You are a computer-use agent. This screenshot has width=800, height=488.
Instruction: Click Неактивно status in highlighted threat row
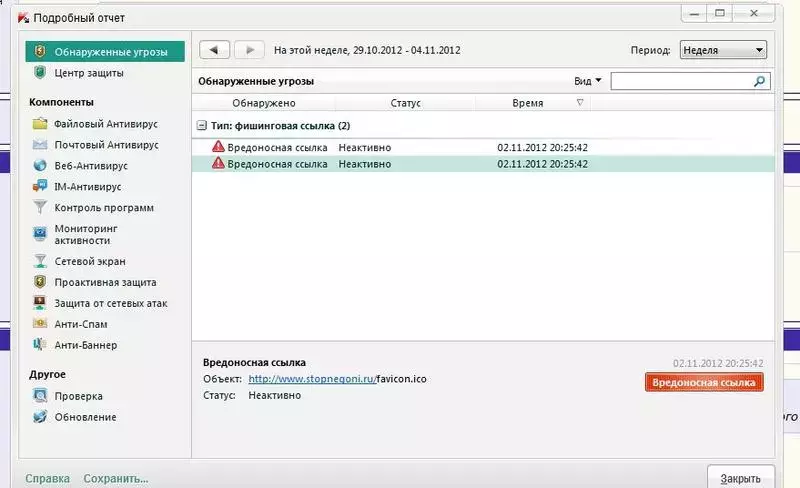[365, 164]
